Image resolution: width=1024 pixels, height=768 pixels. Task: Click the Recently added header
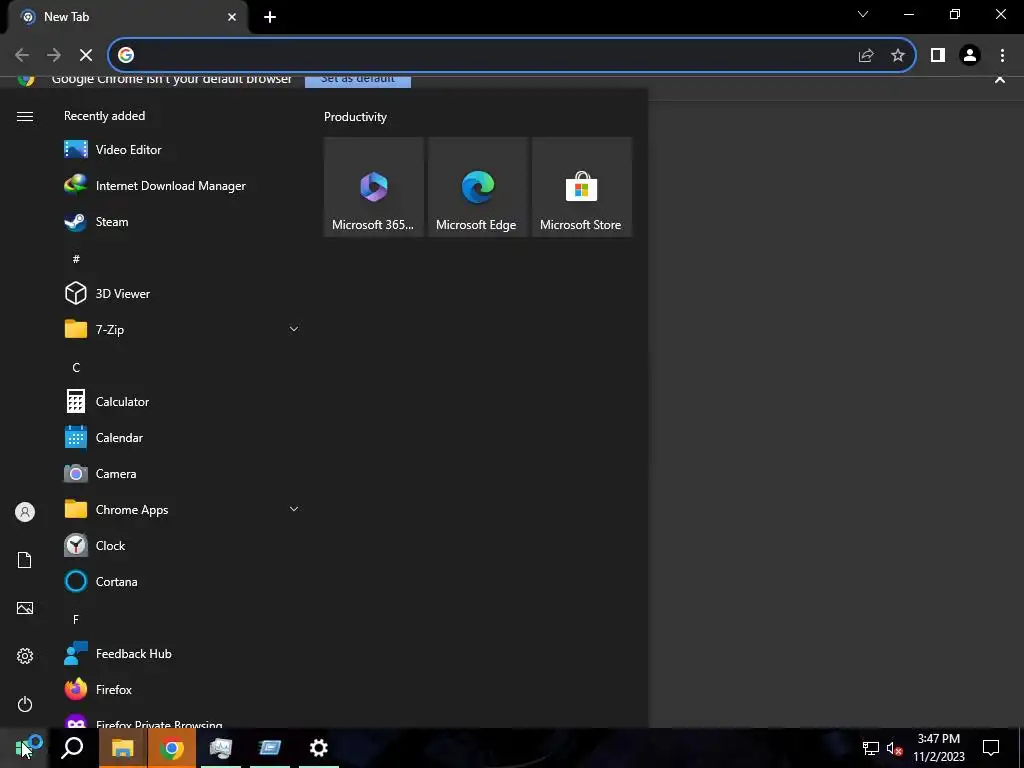coord(104,116)
